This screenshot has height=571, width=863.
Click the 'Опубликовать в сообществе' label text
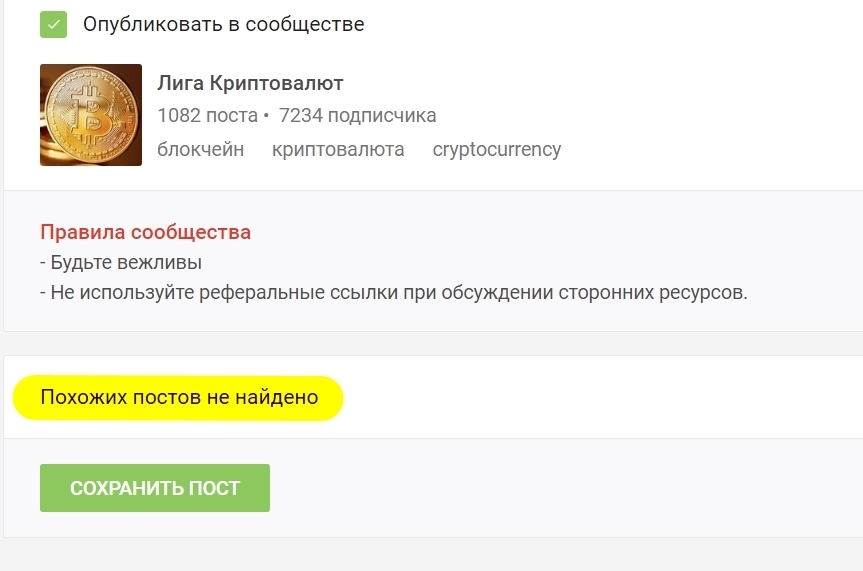pyautogui.click(x=223, y=24)
